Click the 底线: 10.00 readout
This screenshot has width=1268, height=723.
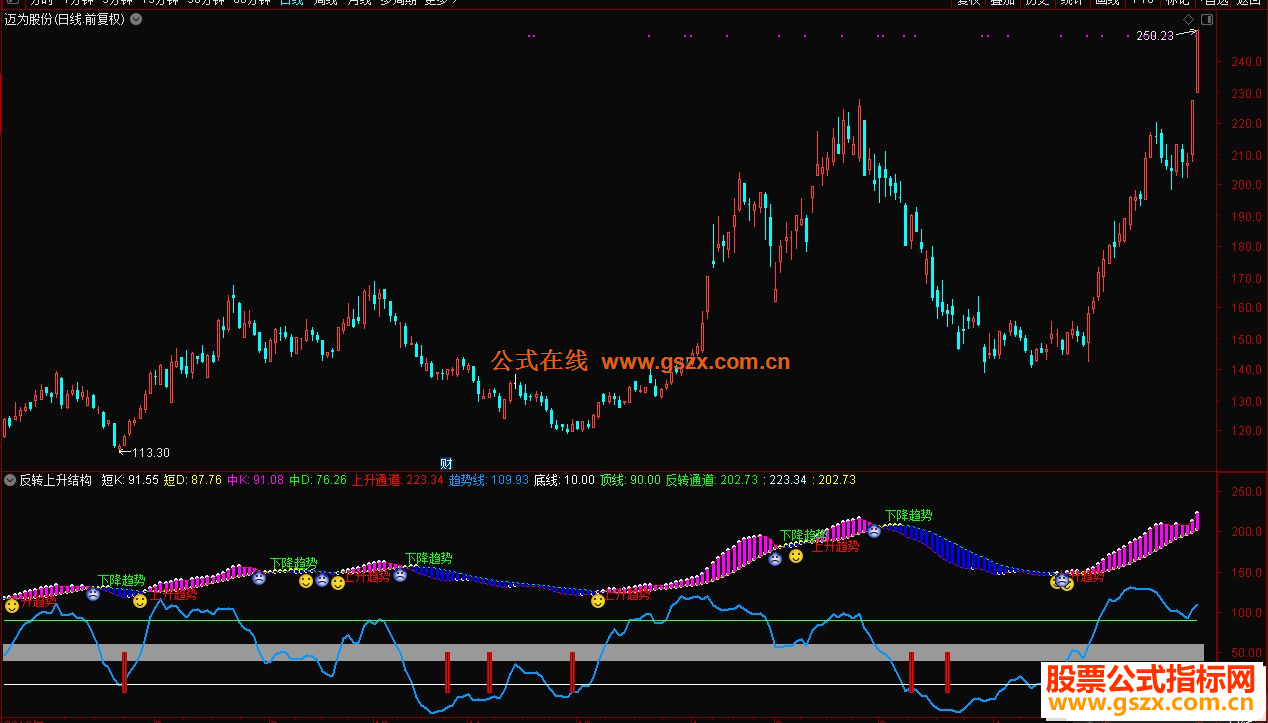(564, 480)
